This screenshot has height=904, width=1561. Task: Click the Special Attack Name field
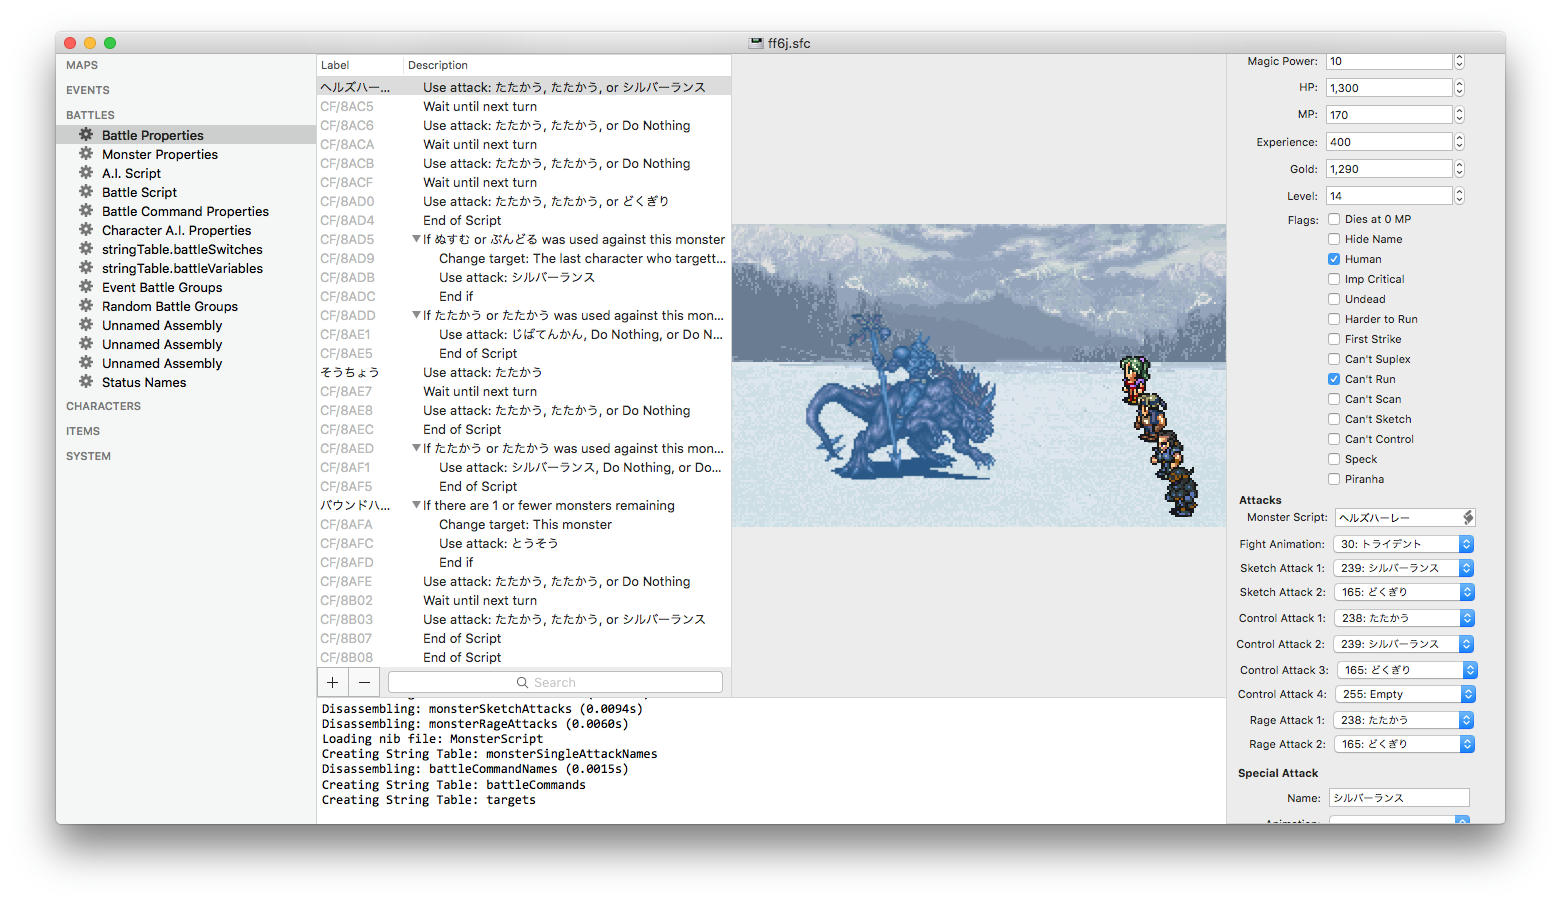(x=1399, y=798)
